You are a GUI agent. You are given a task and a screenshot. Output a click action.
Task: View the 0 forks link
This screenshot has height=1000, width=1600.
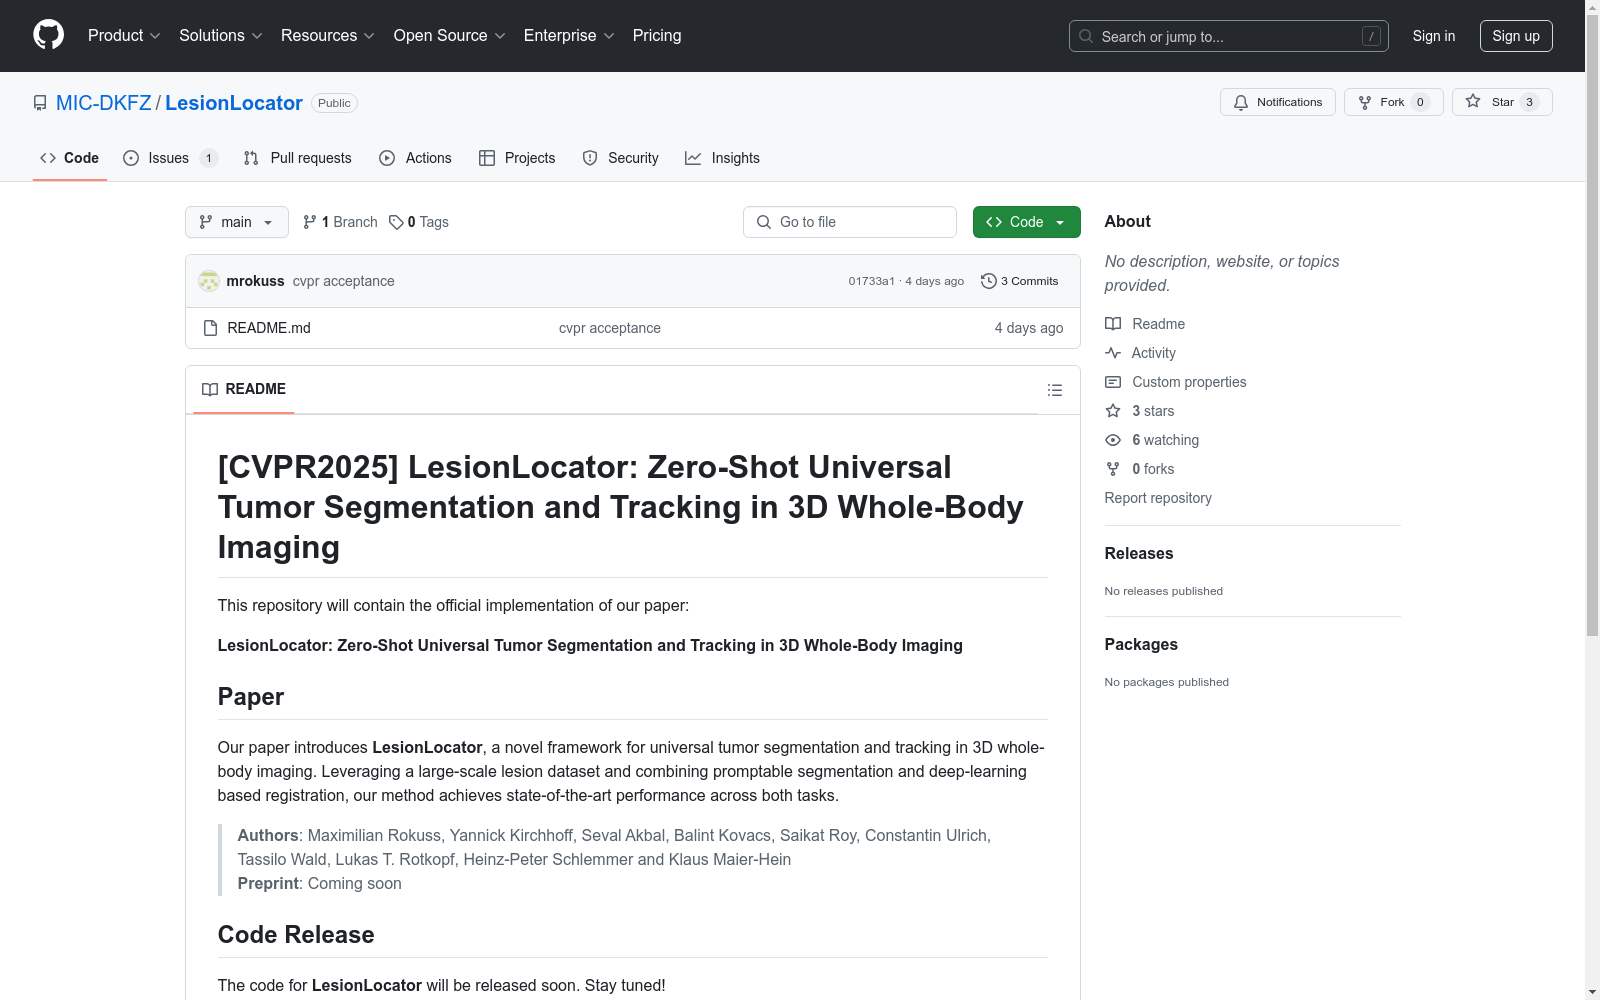1140,469
